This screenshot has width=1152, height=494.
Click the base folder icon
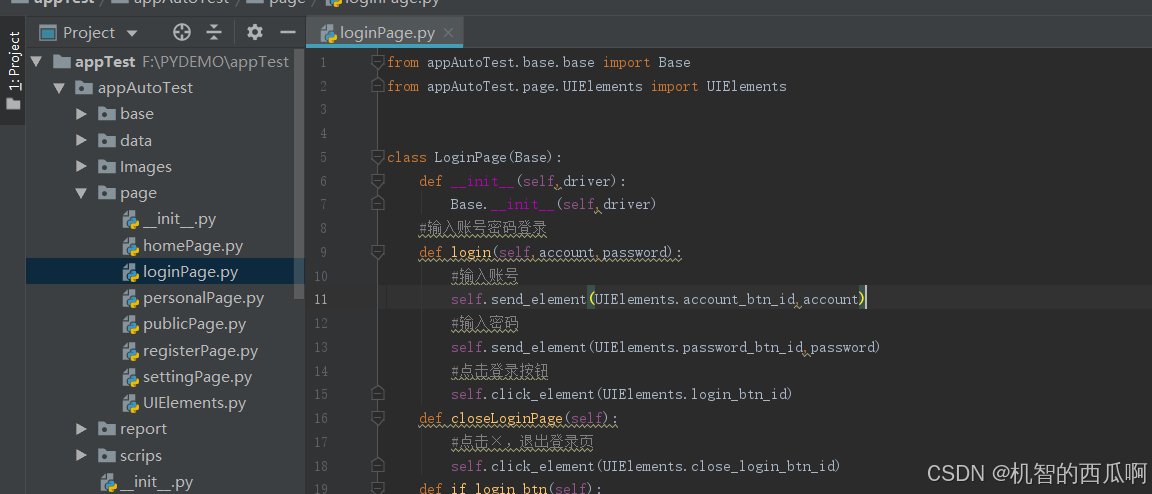107,114
